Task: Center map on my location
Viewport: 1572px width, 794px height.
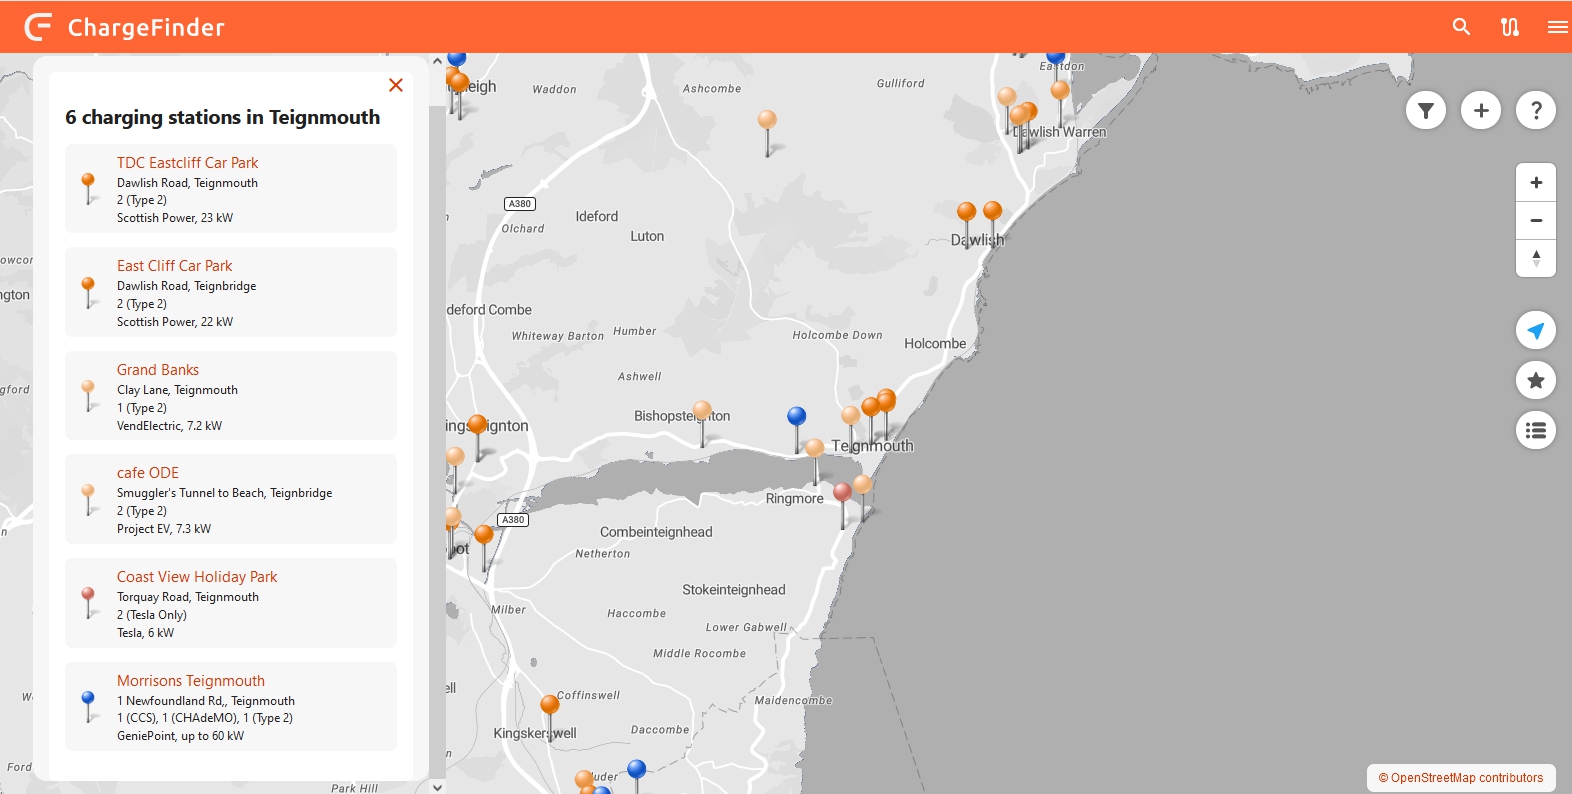Action: pyautogui.click(x=1536, y=330)
